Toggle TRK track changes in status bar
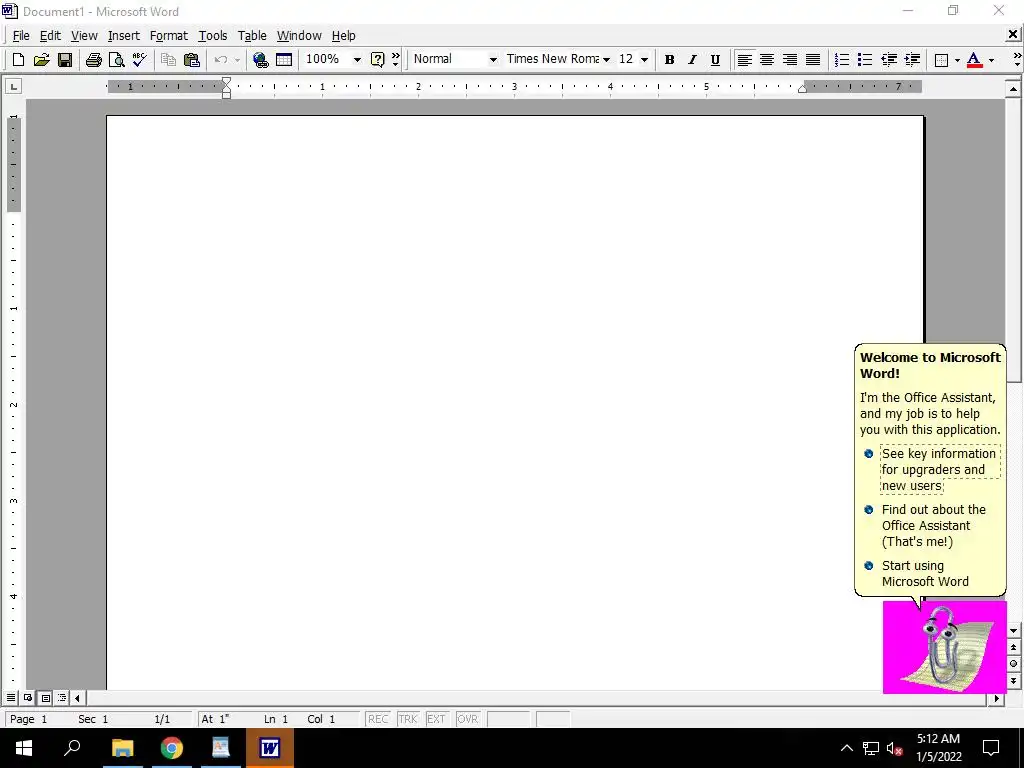This screenshot has width=1024, height=768. tap(408, 719)
